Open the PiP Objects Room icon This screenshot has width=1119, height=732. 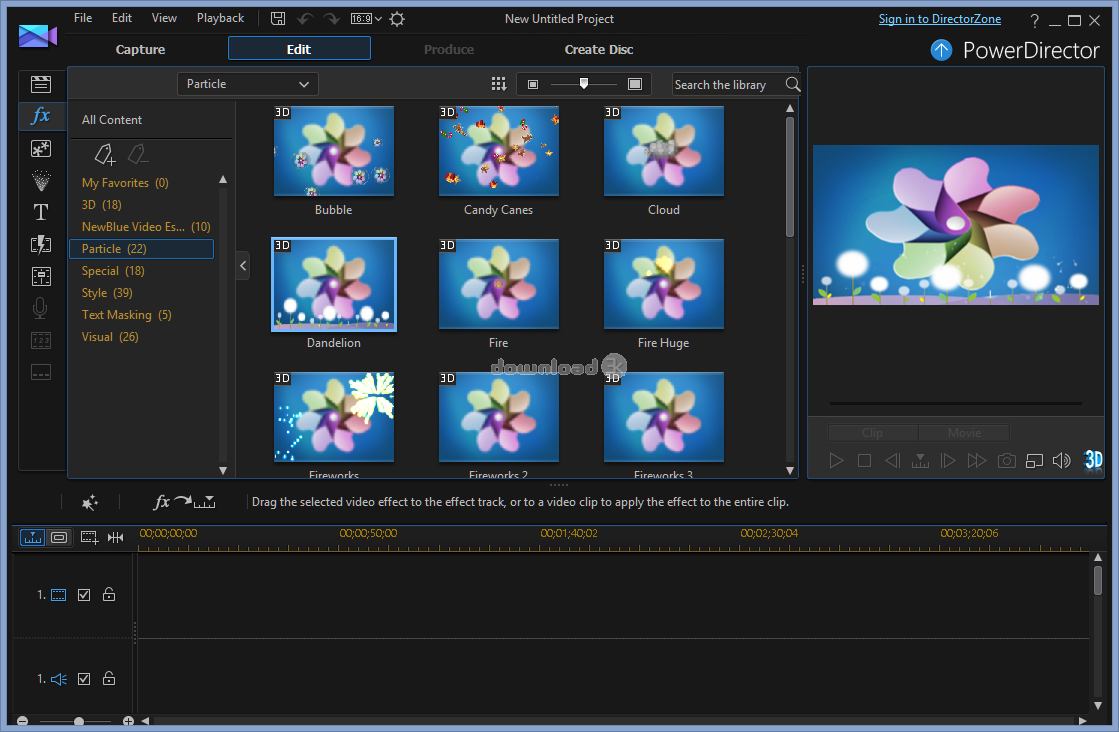pyautogui.click(x=40, y=148)
